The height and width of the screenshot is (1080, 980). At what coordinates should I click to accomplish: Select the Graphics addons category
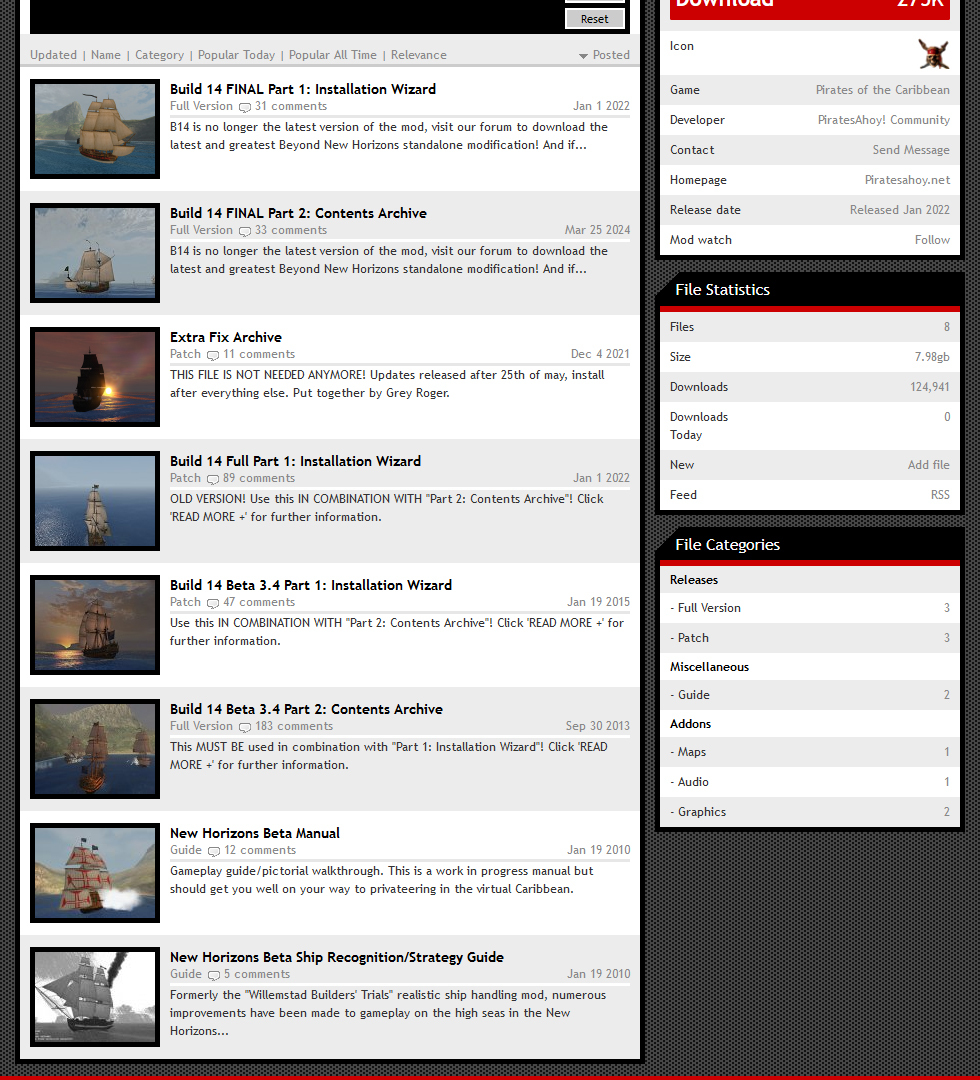(702, 812)
